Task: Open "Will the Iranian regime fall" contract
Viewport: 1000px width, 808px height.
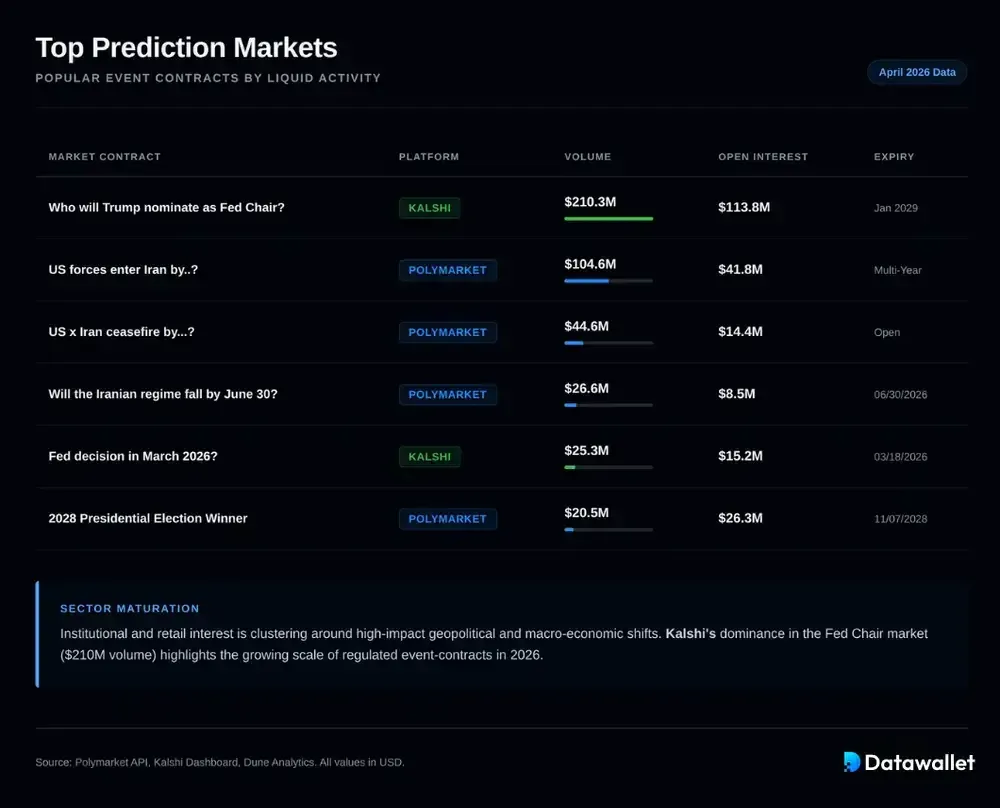Action: coord(162,394)
